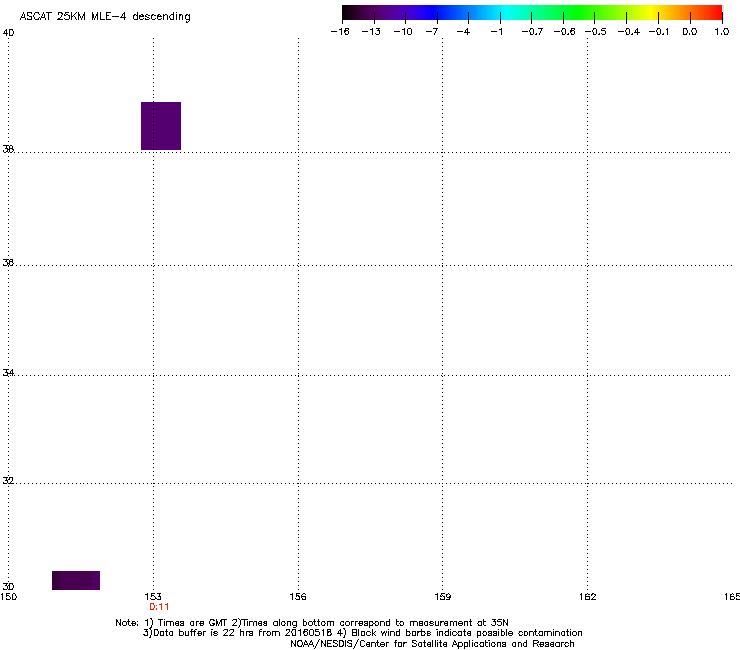Click the -1 color bar label
This screenshot has width=740, height=650.
(x=497, y=32)
